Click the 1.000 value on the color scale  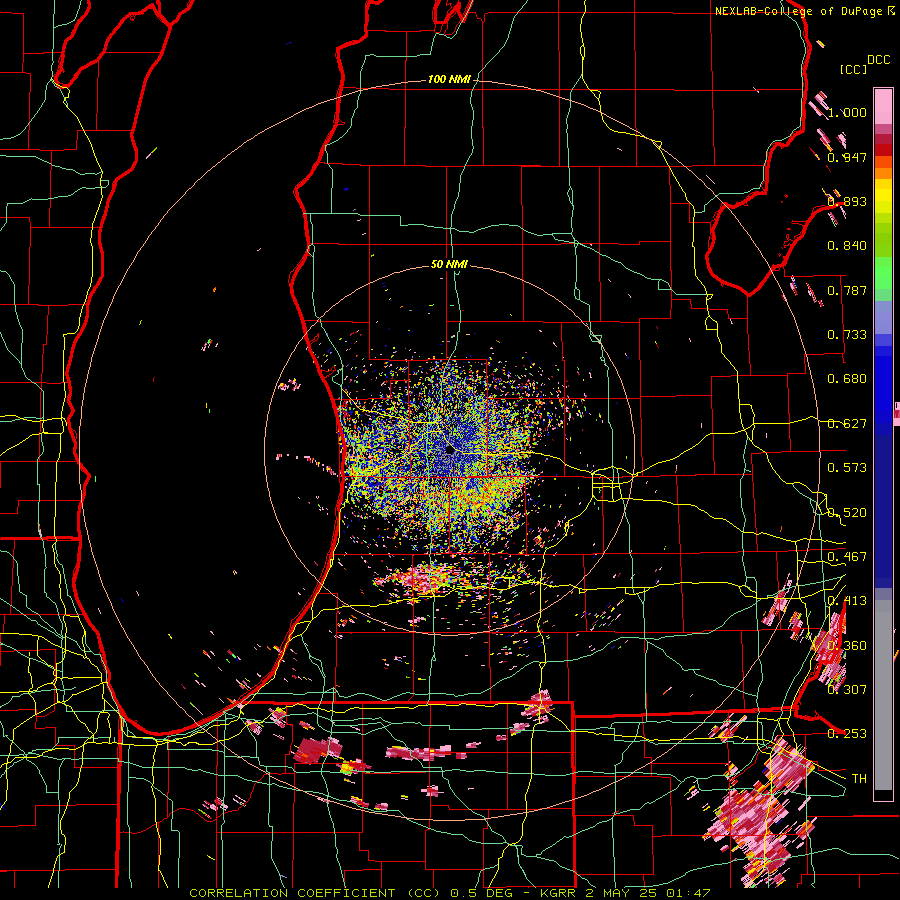tap(847, 112)
